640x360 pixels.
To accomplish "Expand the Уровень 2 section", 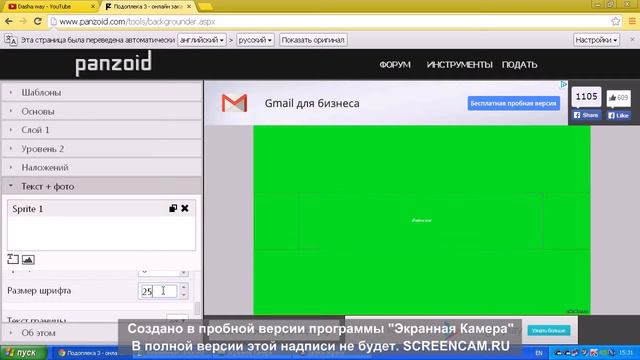I will pos(102,149).
